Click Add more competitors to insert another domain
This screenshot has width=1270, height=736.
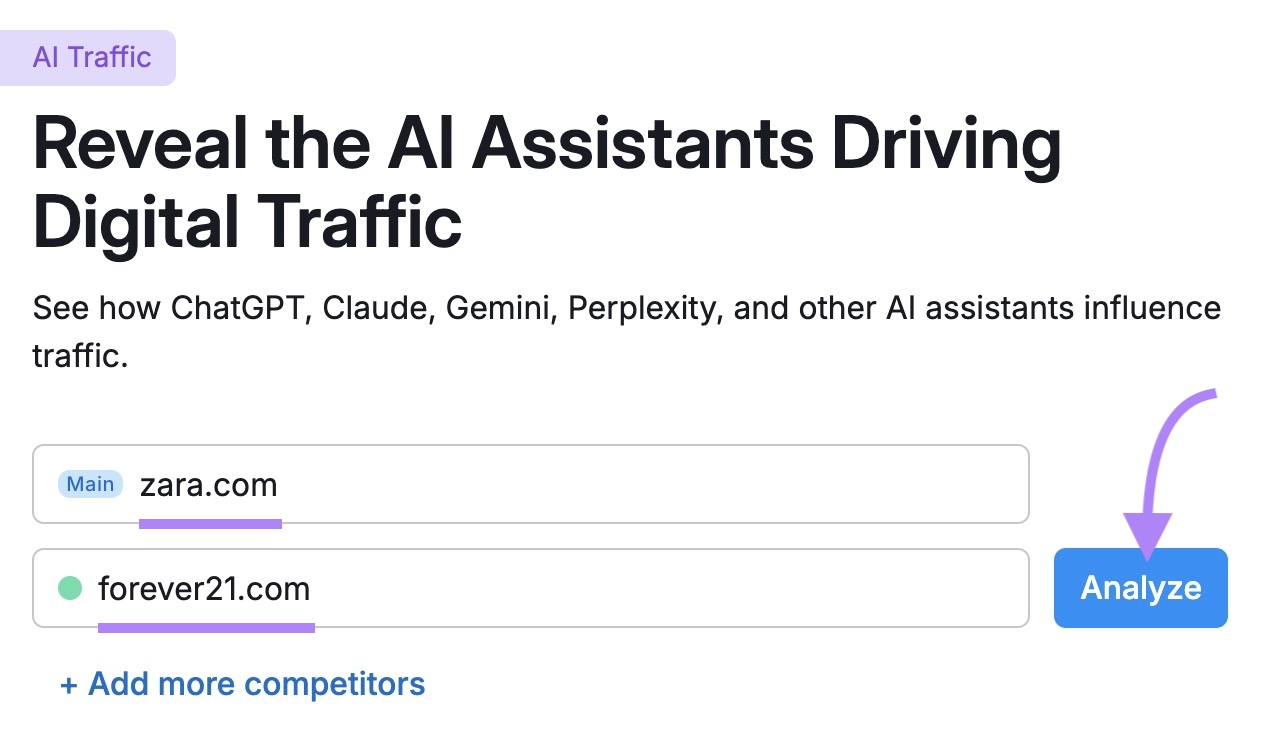pyautogui.click(x=244, y=684)
